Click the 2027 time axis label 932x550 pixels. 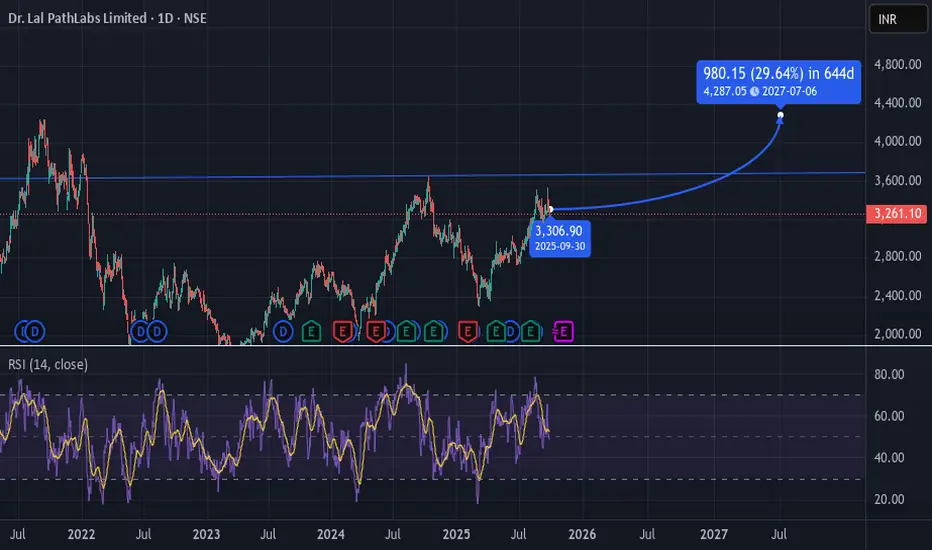point(714,534)
